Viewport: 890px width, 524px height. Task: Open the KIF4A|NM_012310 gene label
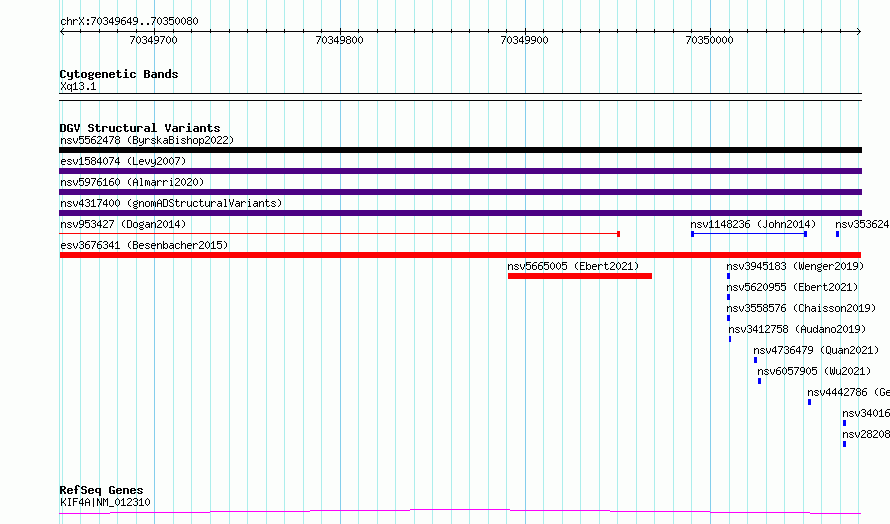pos(106,502)
